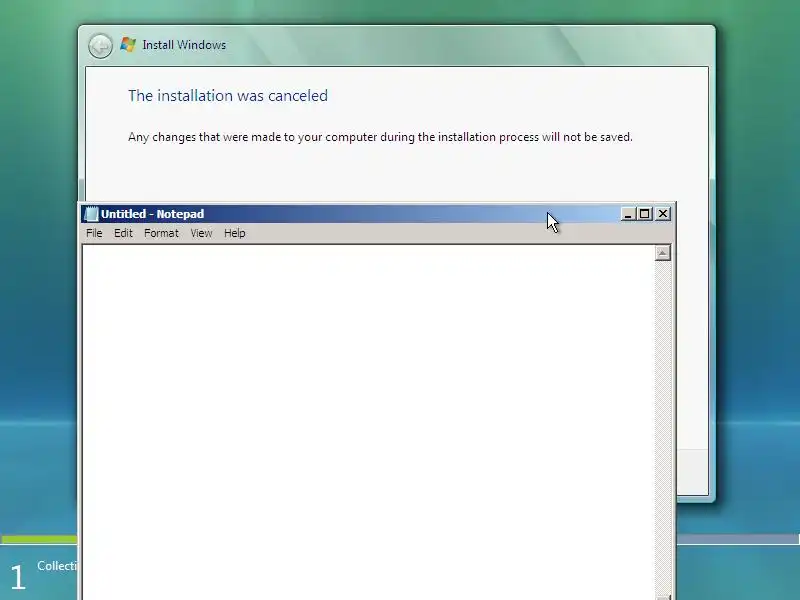The image size is (800, 600).
Task: Open the Format menu in Notepad
Action: tap(161, 233)
